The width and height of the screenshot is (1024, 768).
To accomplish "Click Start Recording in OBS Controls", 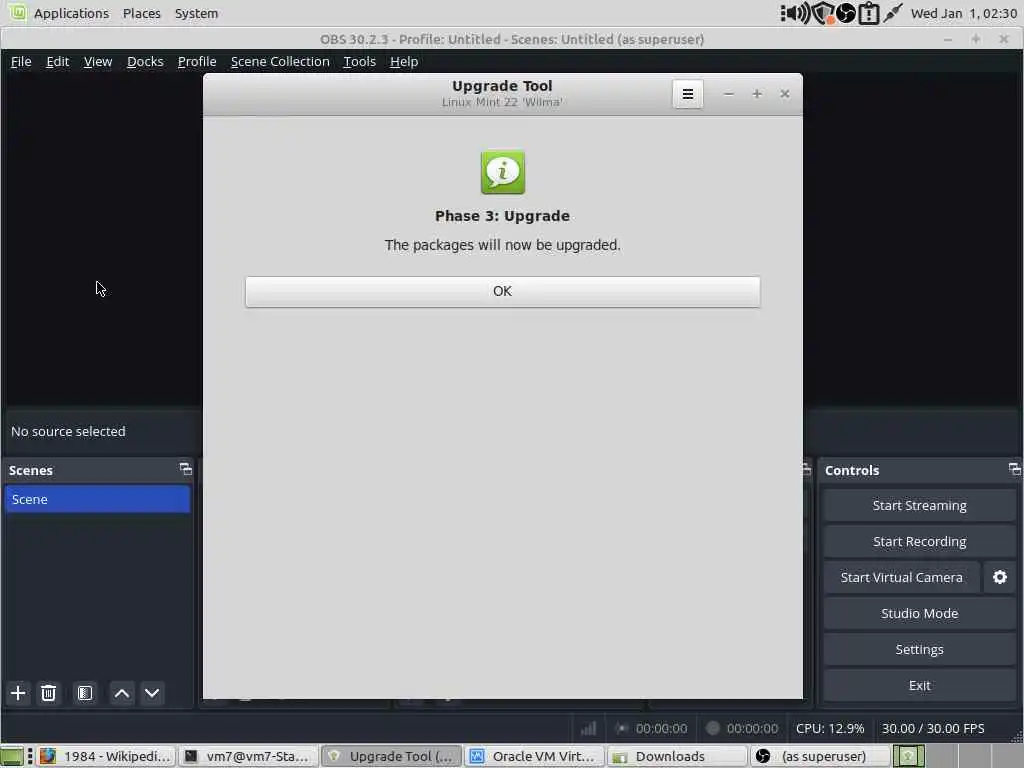I will tap(920, 541).
